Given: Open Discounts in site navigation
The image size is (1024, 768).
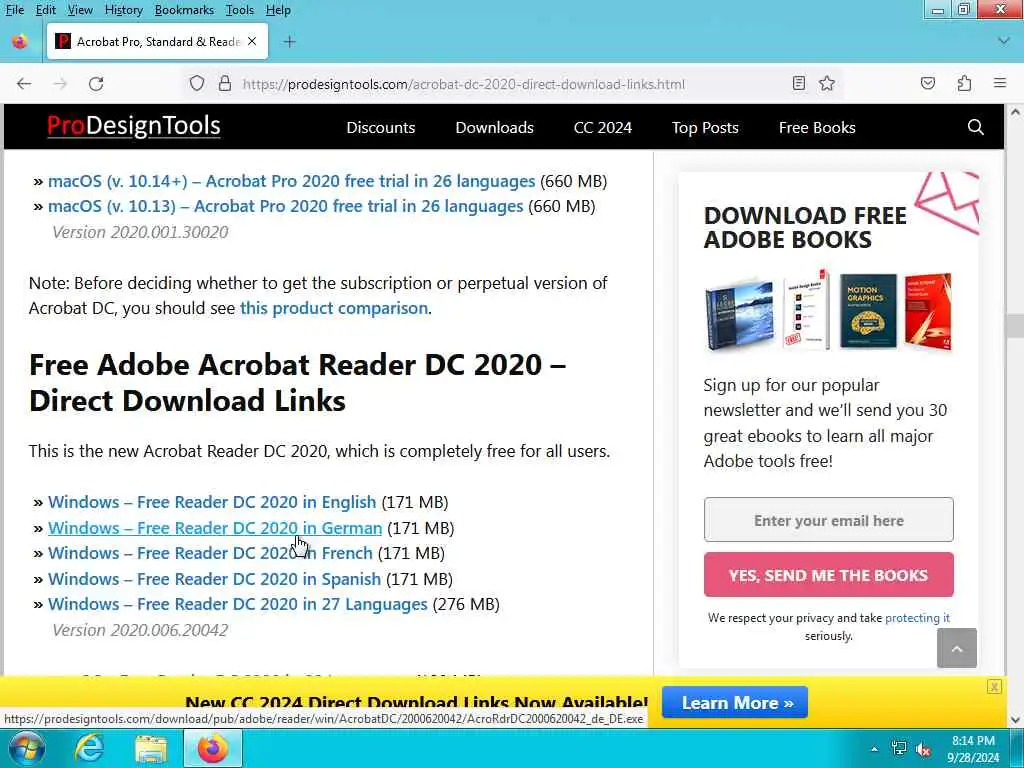Looking at the screenshot, I should pyautogui.click(x=381, y=127).
